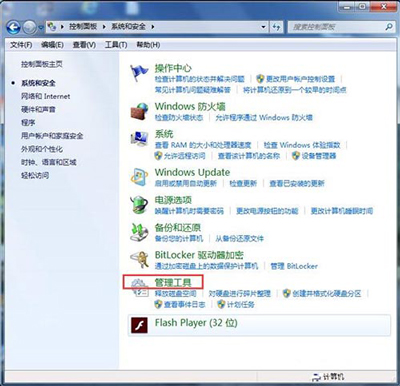Open the 编辑(E) menu
This screenshot has height=386, width=400.
click(x=52, y=45)
